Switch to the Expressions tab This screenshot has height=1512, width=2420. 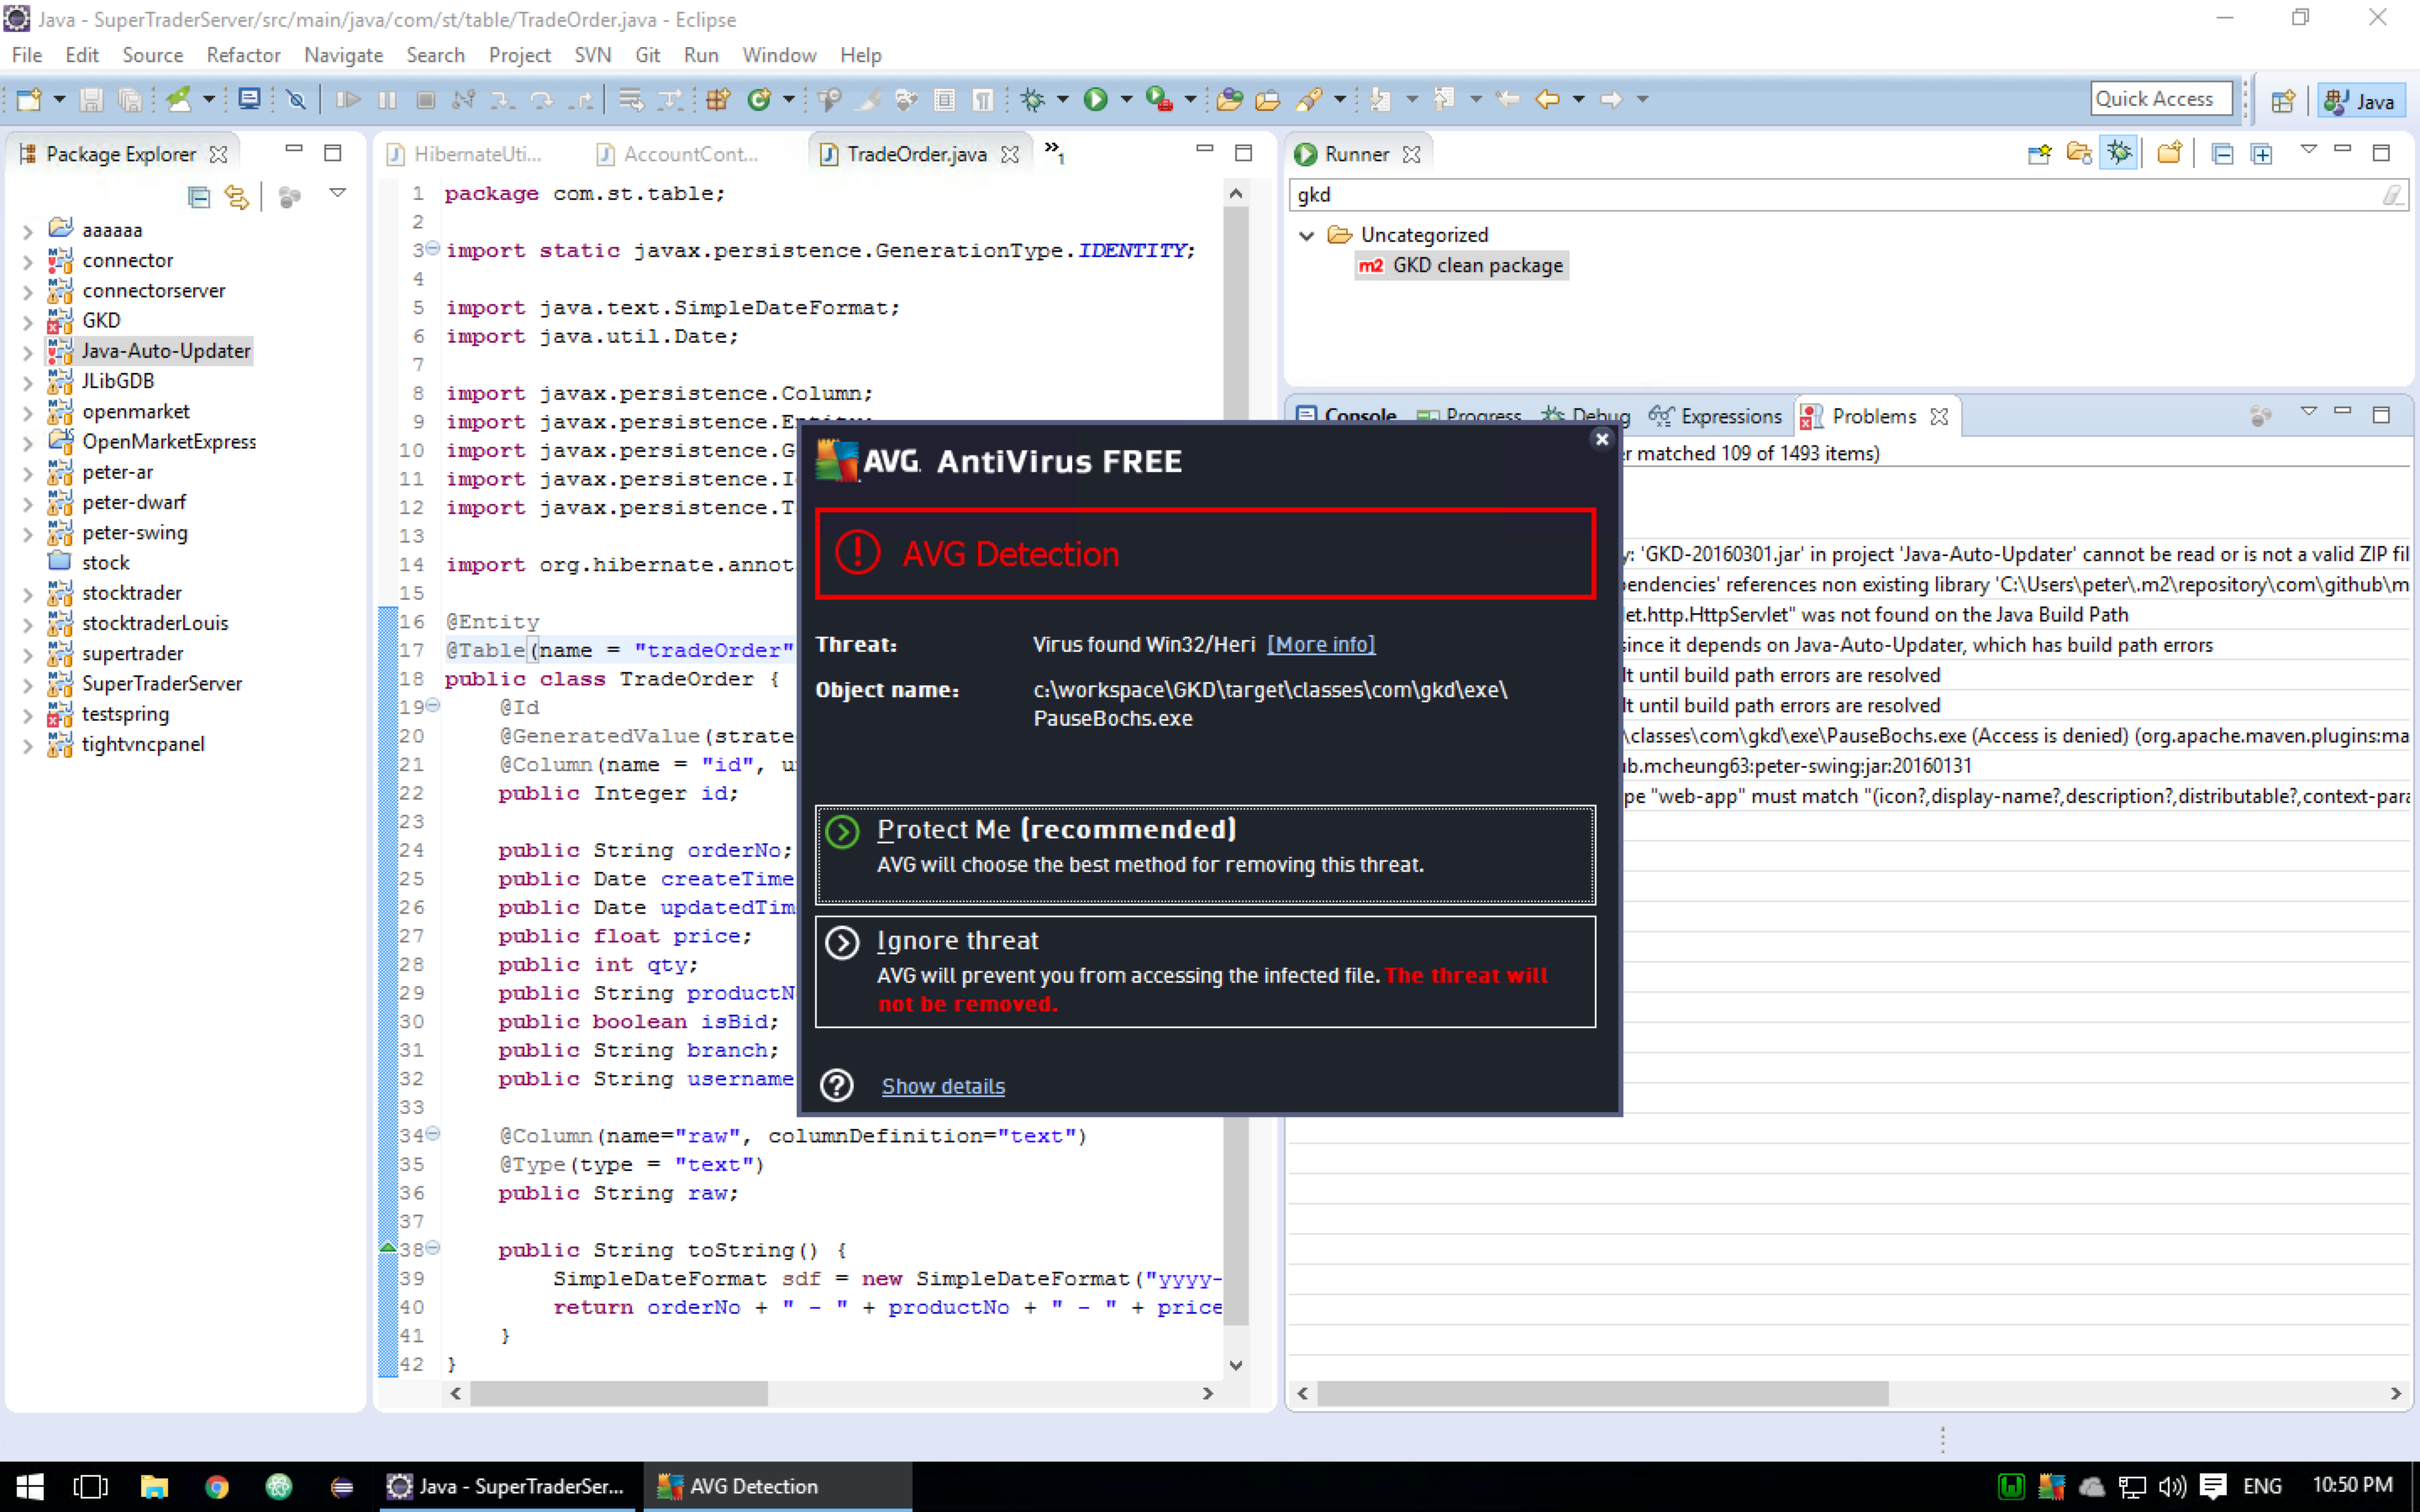point(1717,416)
